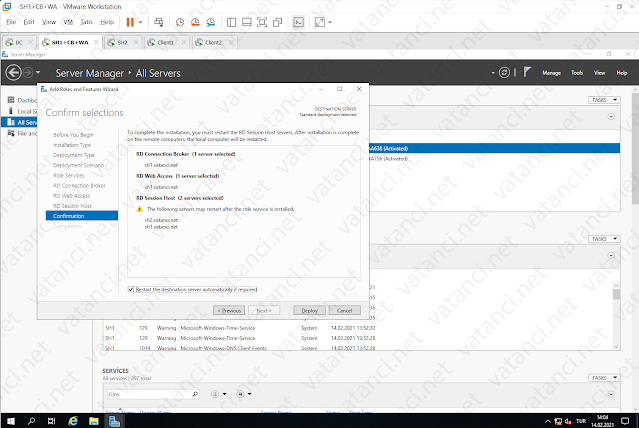
Task: Open the Services section TASKS dropdown
Action: tap(604, 378)
